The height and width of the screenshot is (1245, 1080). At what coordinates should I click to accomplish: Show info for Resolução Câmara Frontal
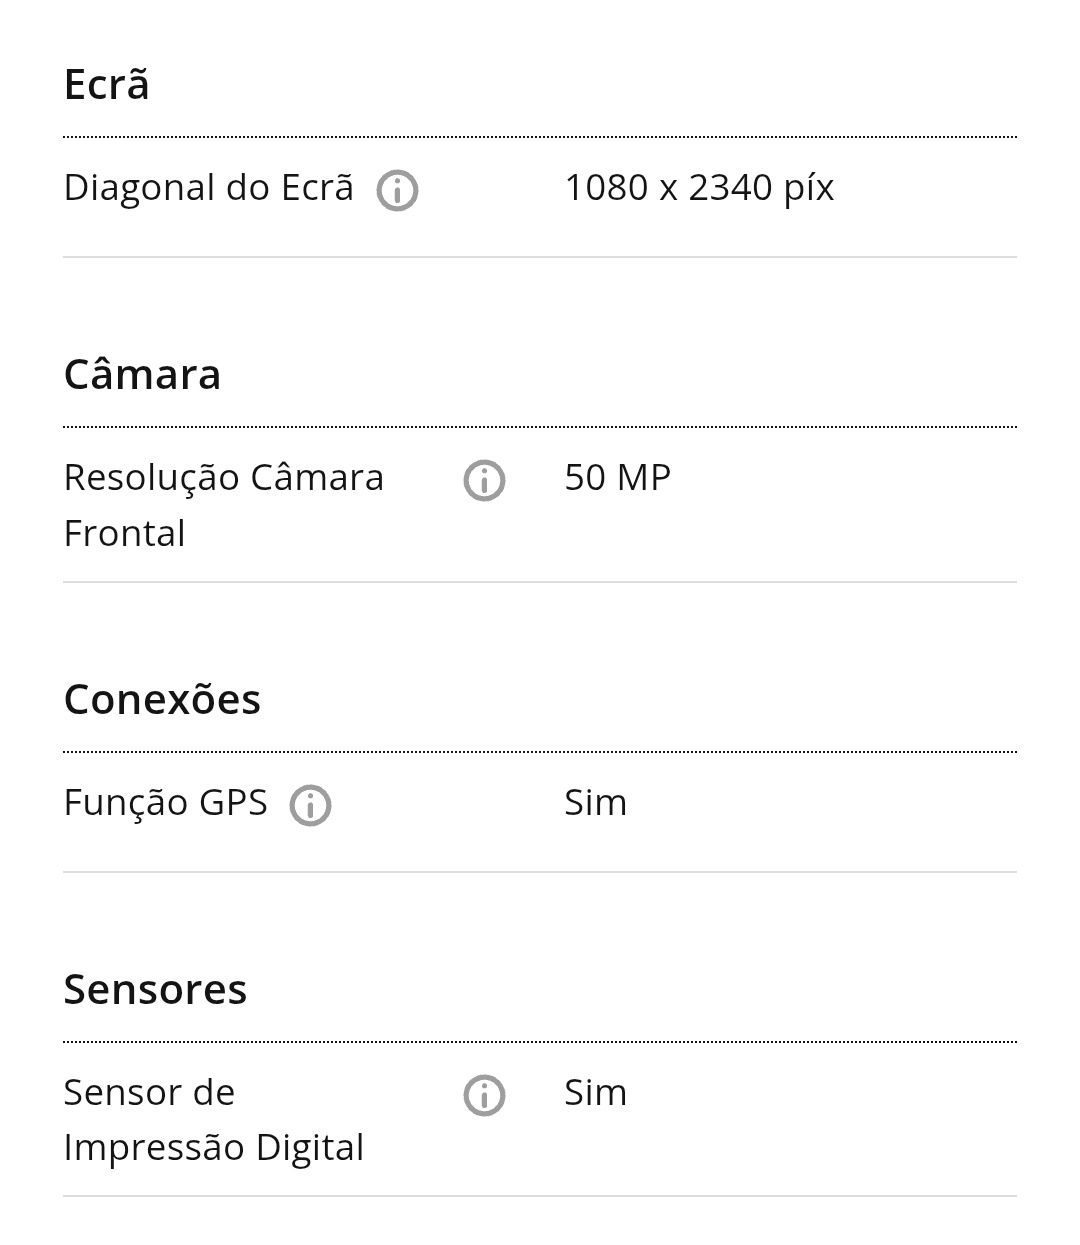coord(484,480)
